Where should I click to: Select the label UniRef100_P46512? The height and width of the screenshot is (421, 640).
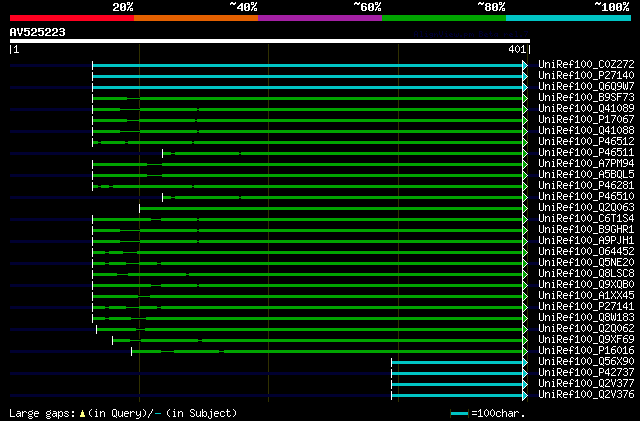pos(586,141)
